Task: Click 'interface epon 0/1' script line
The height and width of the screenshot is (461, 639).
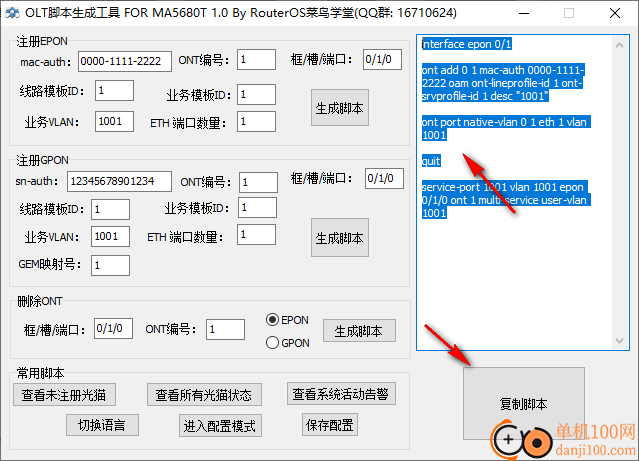Action: tap(467, 44)
